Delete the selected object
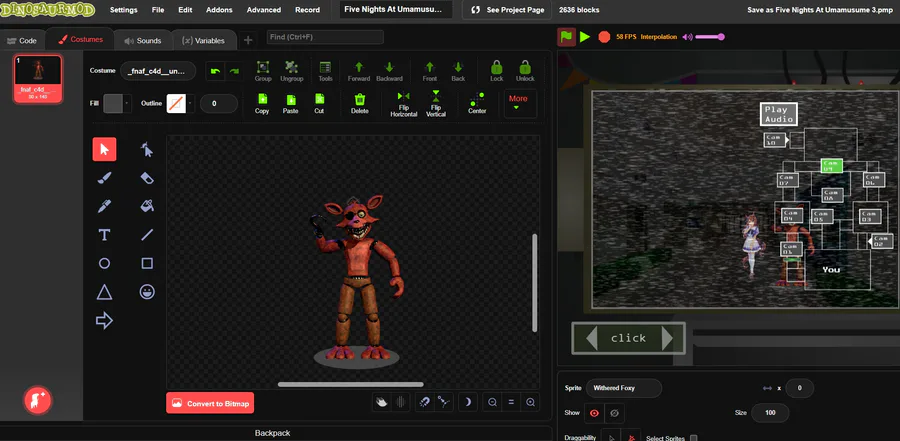Screen dimensions: 900x441 click(359, 103)
